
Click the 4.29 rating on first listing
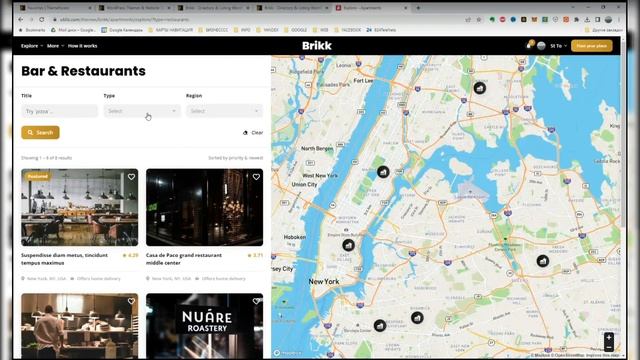tap(131, 255)
